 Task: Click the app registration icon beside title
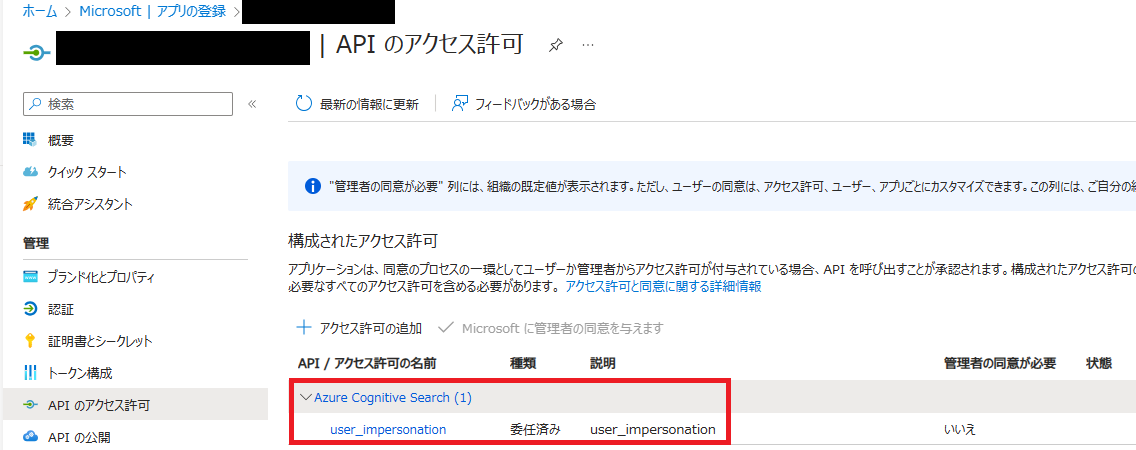(36, 52)
